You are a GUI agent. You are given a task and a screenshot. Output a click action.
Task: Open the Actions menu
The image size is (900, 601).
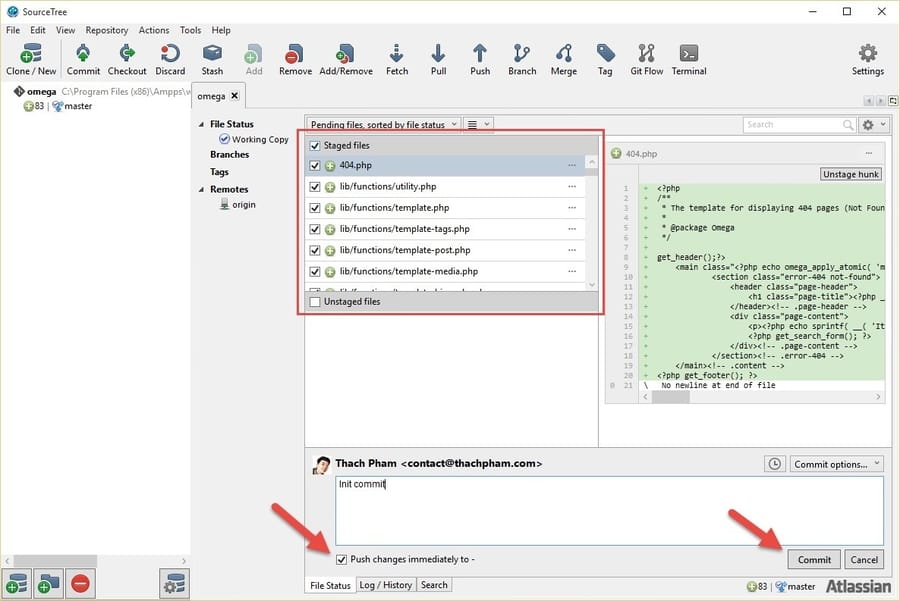pyautogui.click(x=153, y=30)
